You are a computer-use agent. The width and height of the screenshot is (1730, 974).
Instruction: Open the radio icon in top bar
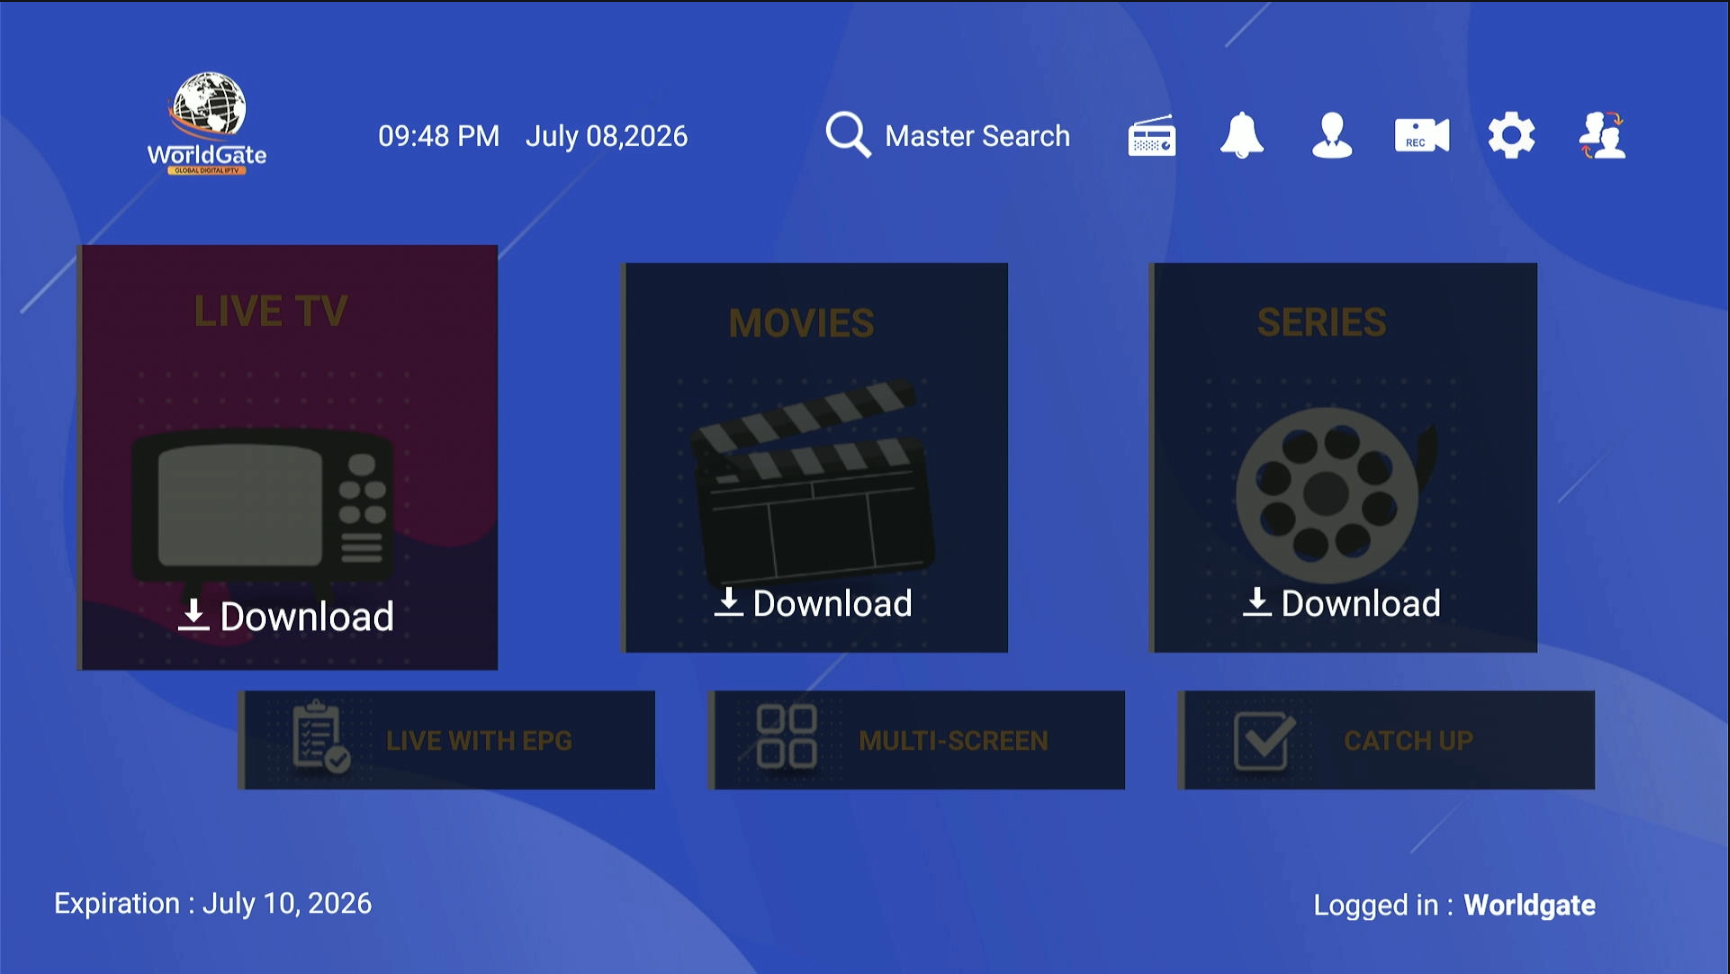1152,136
